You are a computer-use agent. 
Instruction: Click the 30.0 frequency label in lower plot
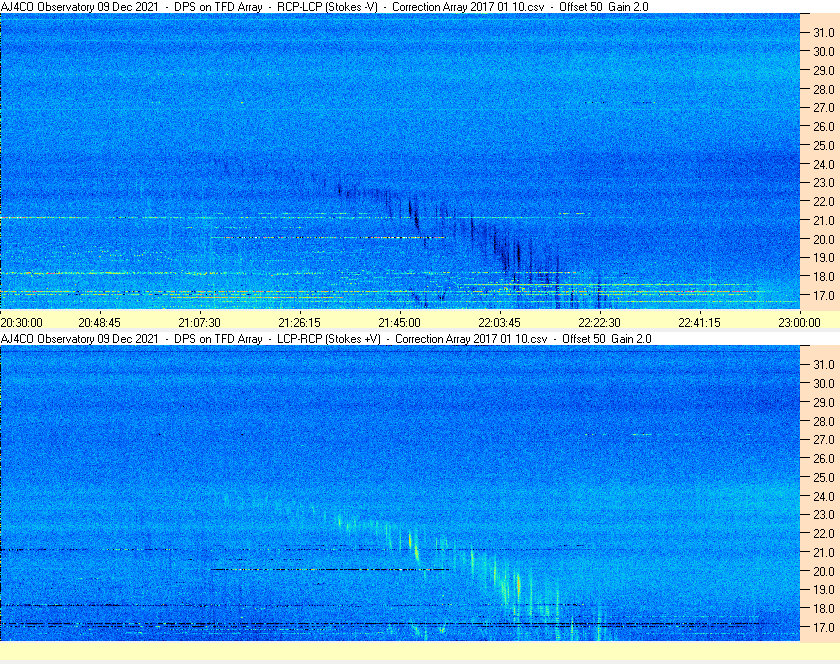pyautogui.click(x=824, y=383)
